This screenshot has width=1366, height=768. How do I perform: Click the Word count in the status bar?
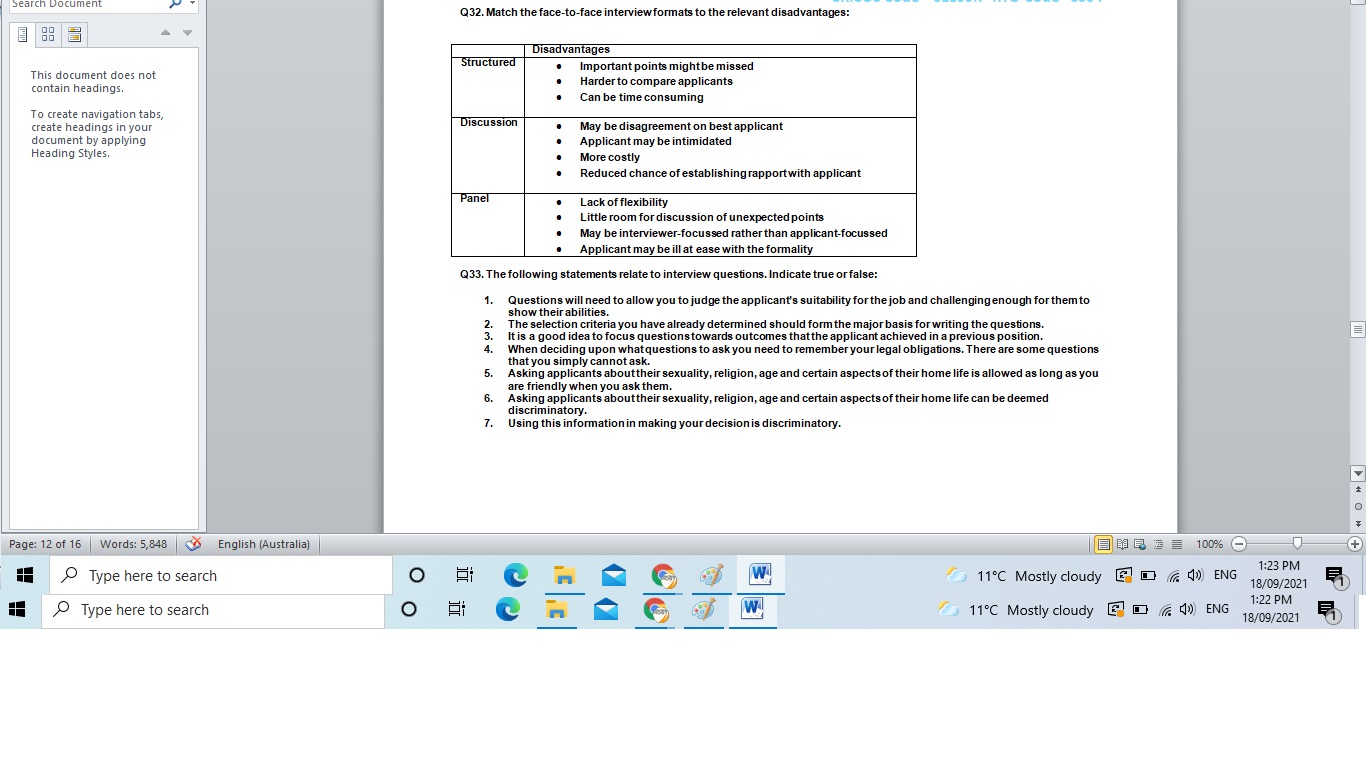tap(134, 544)
